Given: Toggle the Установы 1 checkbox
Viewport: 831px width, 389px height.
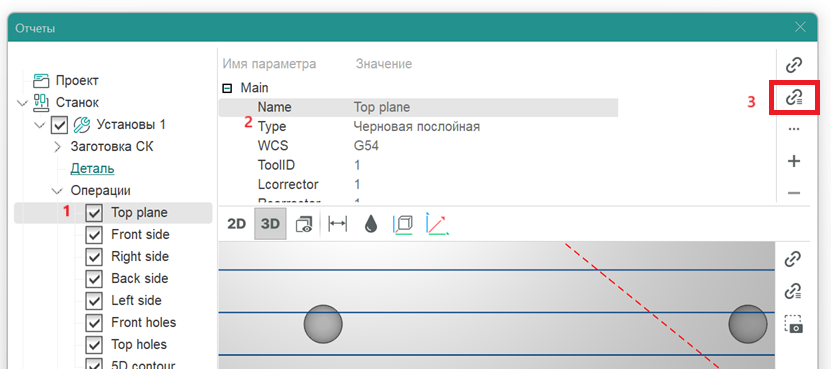Looking at the screenshot, I should pos(59,125).
